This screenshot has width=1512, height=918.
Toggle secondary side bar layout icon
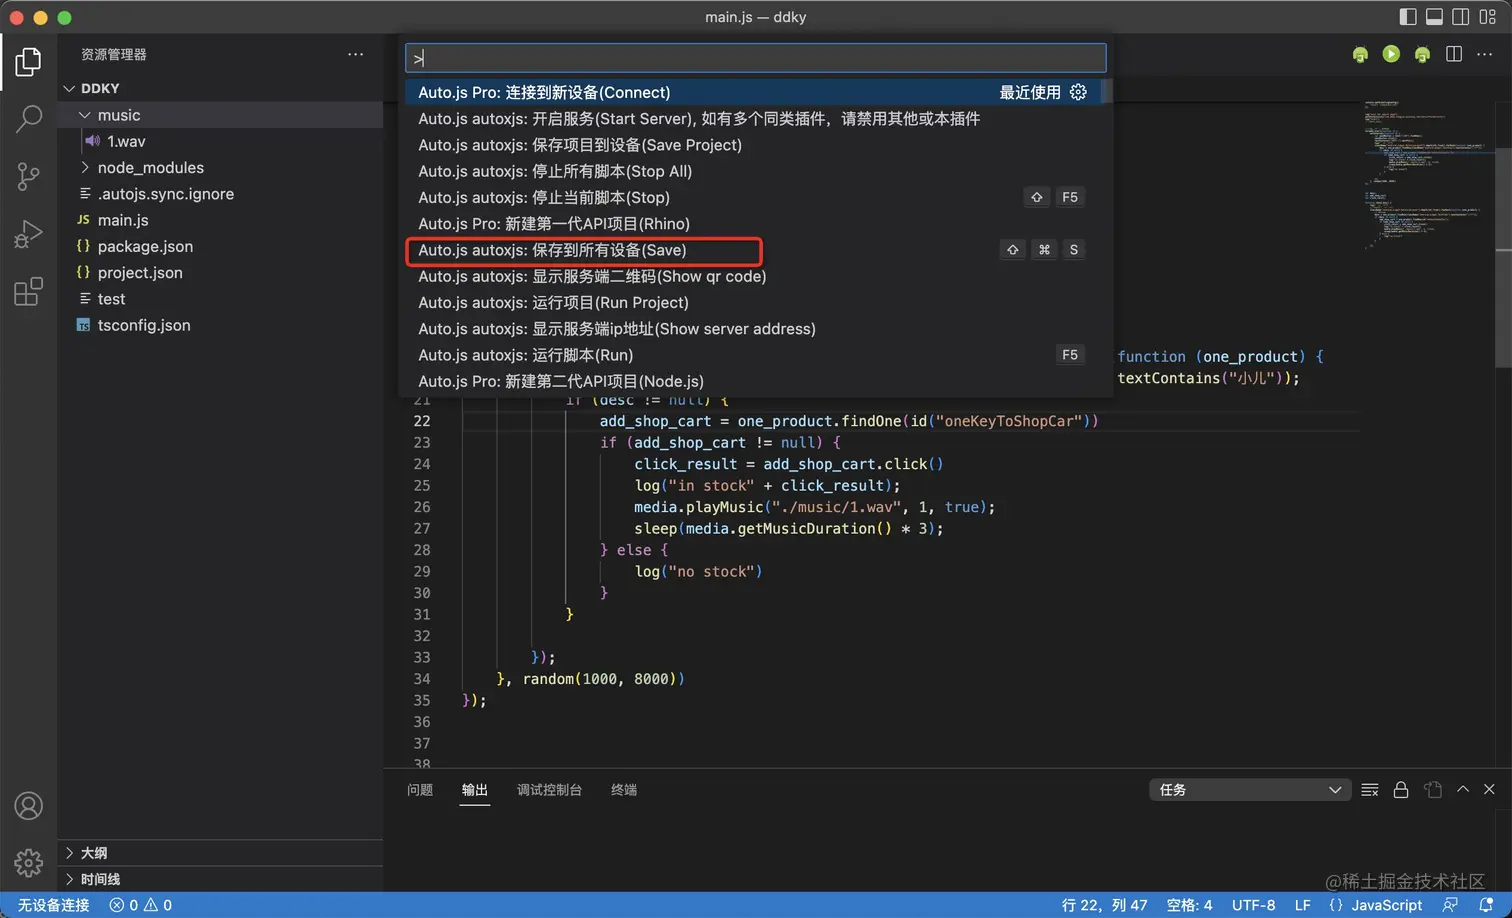tap(1461, 17)
